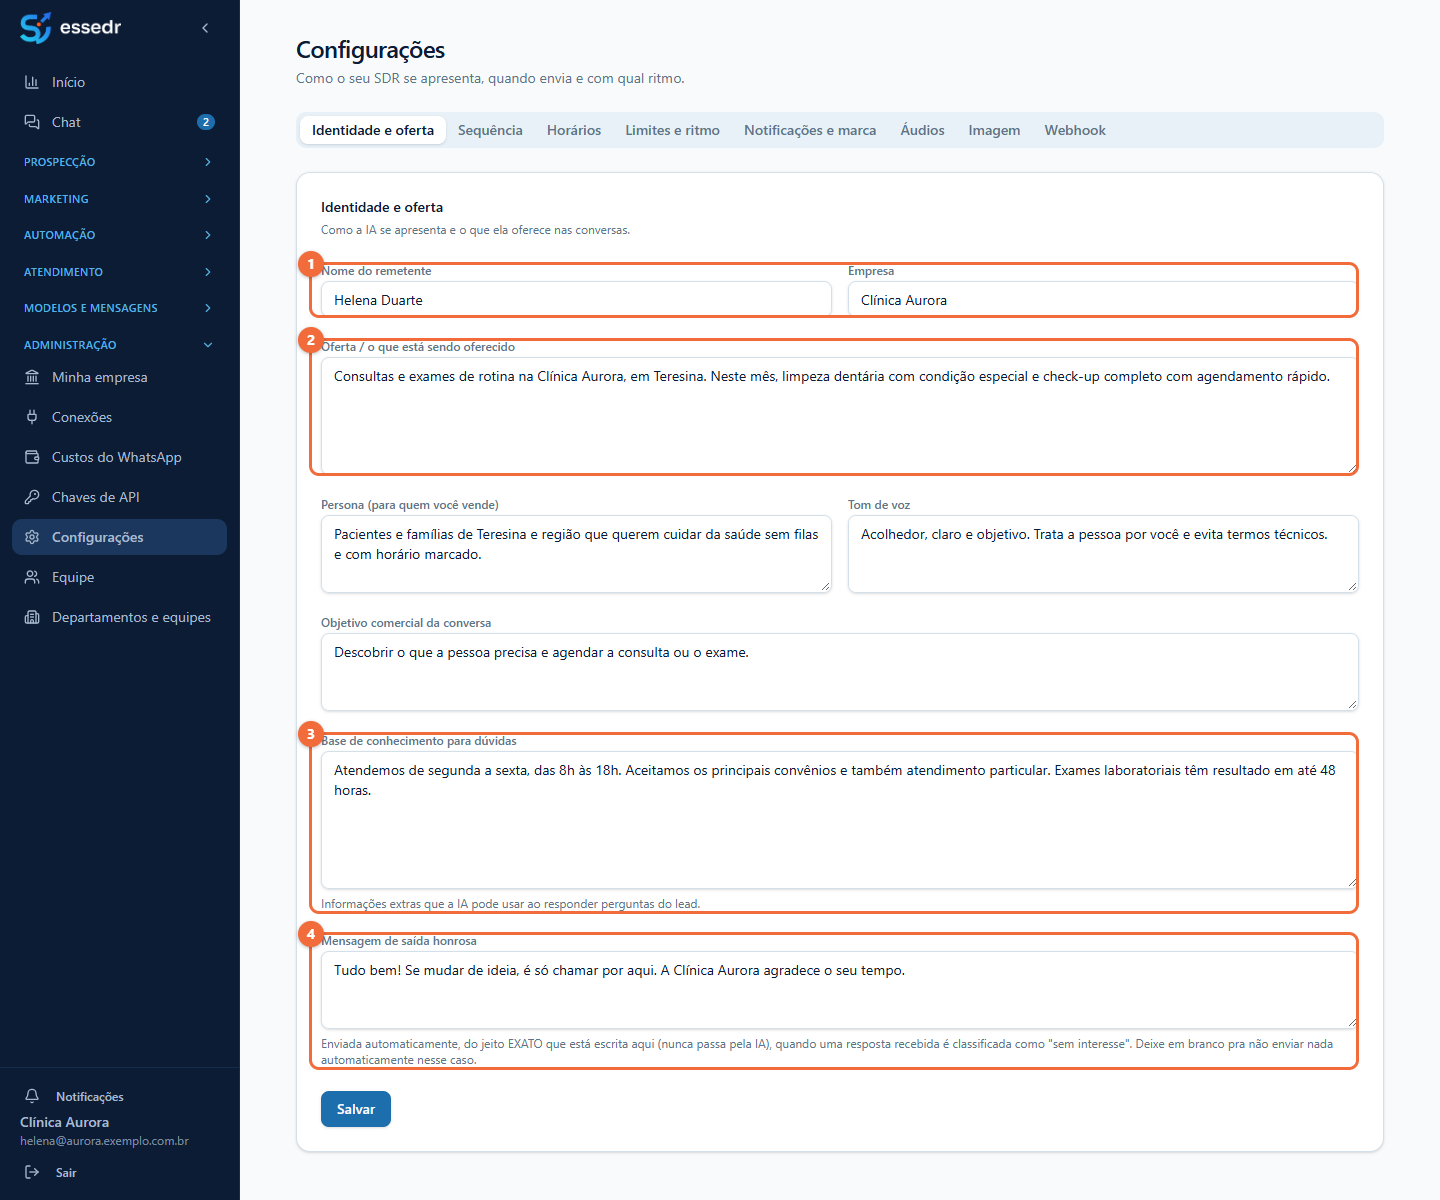Click the Custos do WhatsApp wallet icon
The width and height of the screenshot is (1440, 1200).
coord(32,457)
